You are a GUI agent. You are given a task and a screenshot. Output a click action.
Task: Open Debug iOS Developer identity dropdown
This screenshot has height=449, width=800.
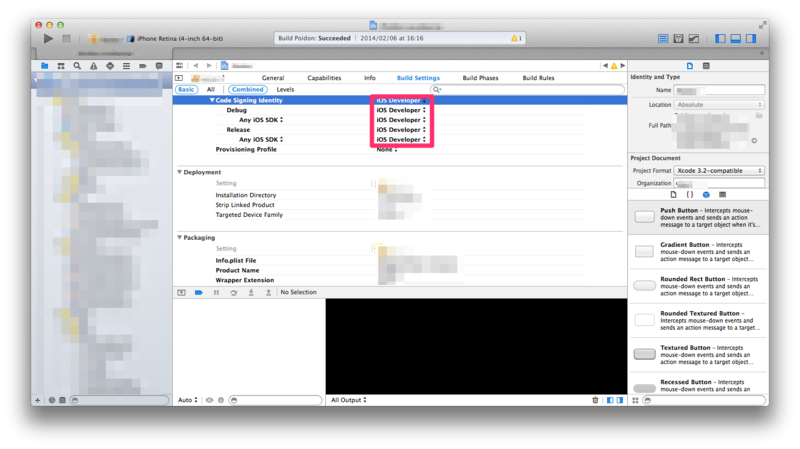[x=401, y=110]
